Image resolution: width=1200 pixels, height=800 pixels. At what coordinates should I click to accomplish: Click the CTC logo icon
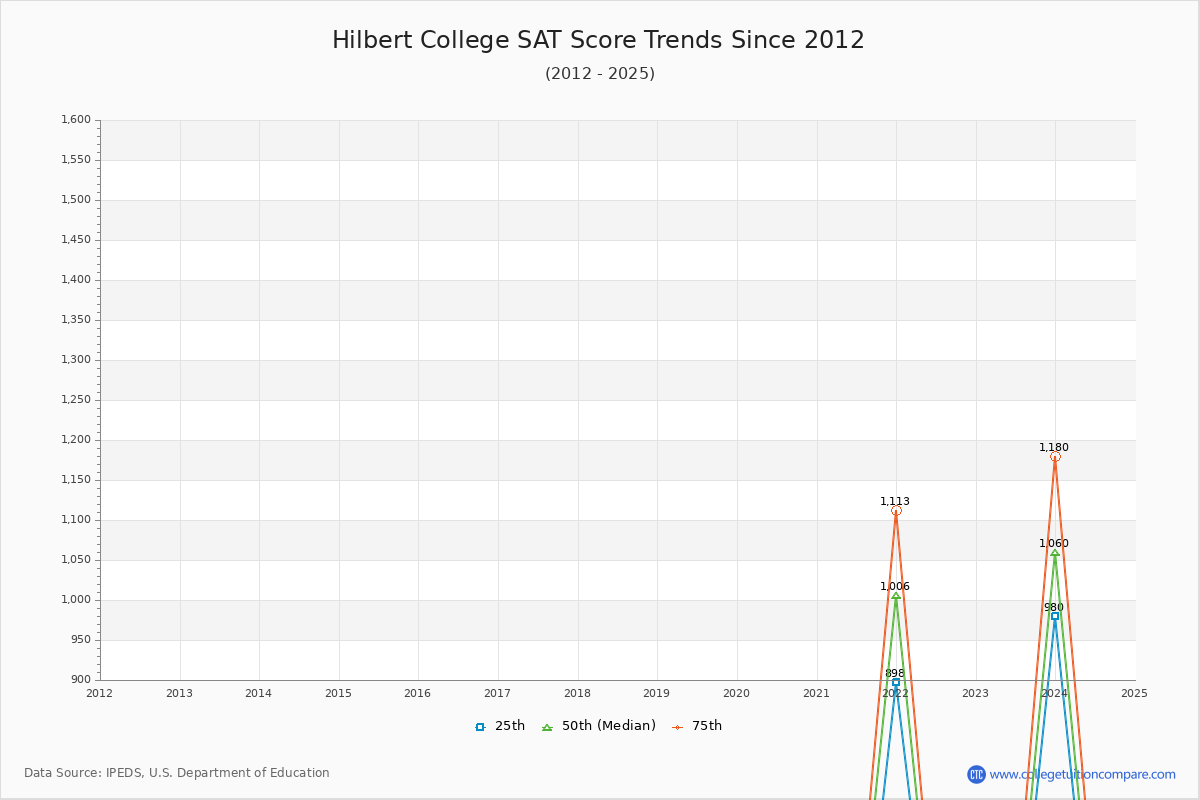(x=976, y=774)
